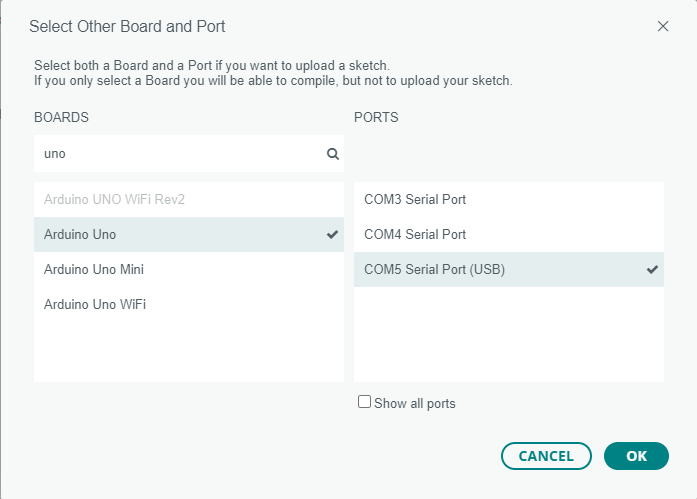
Task: Select the Arduino Uno board entry
Action: (80, 235)
